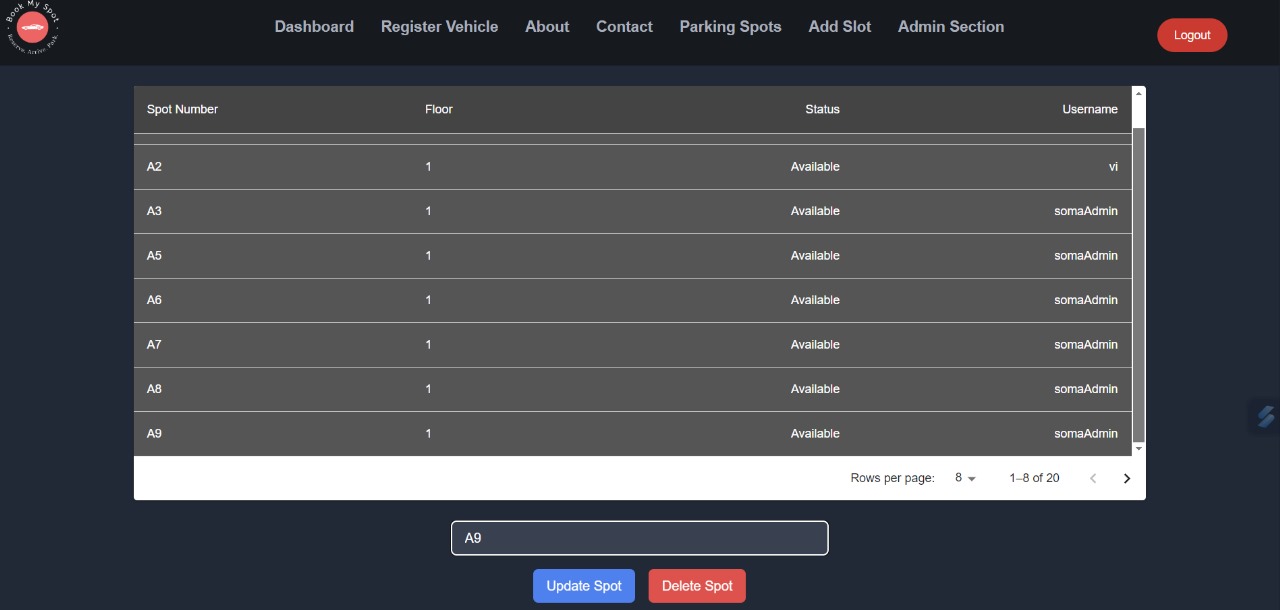This screenshot has width=1280, height=610.
Task: Open the Dashboard nav link
Action: [x=314, y=27]
